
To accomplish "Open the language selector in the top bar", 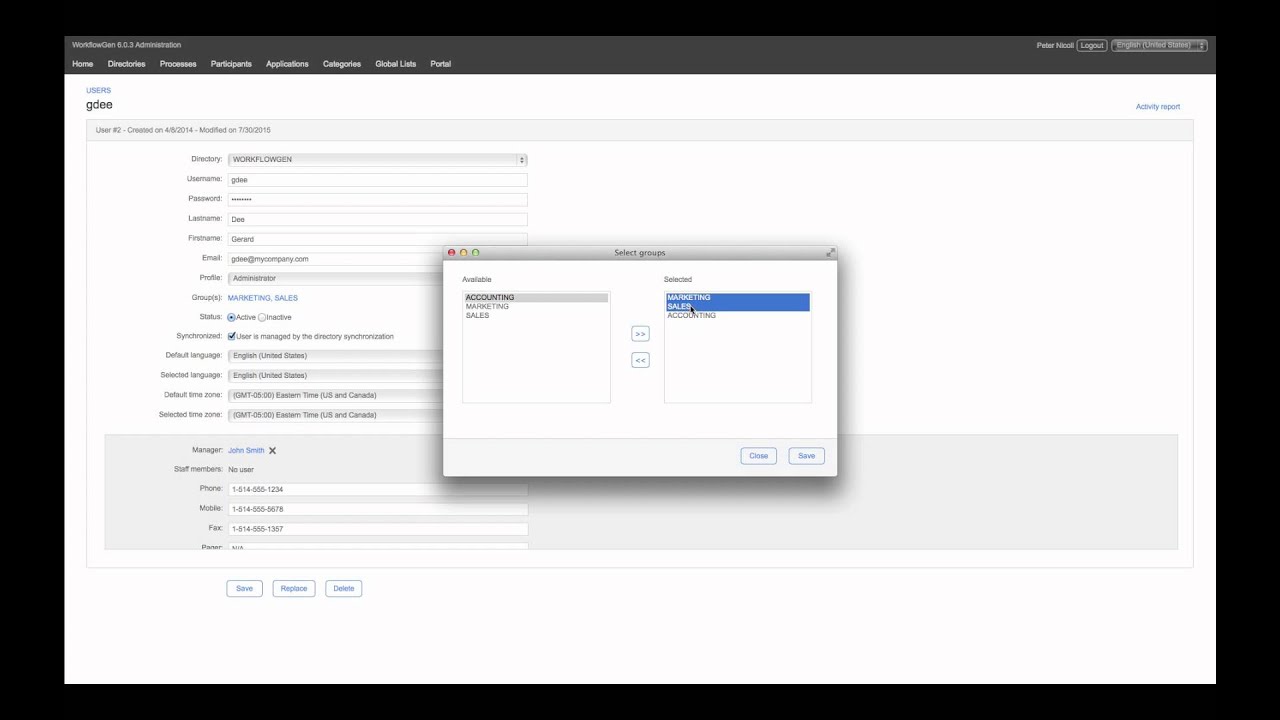I will coord(1160,46).
